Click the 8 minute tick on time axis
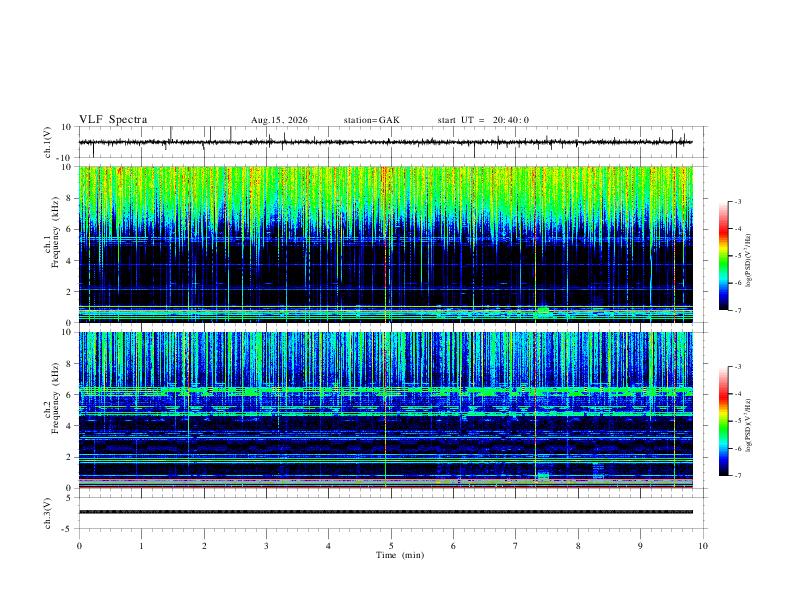The image size is (792, 612). tap(578, 546)
